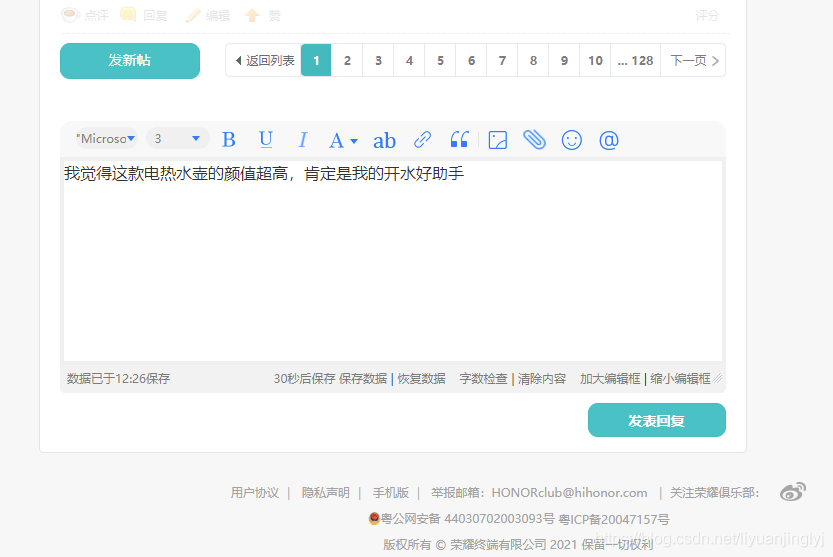Submit reply with 发表回复 button
This screenshot has height=557, width=833.
click(656, 421)
